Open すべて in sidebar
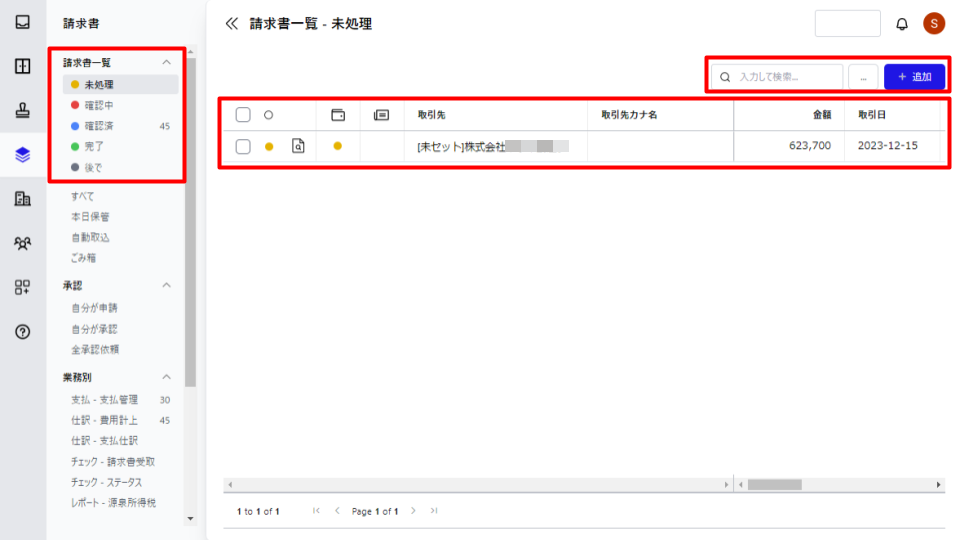 (x=83, y=196)
